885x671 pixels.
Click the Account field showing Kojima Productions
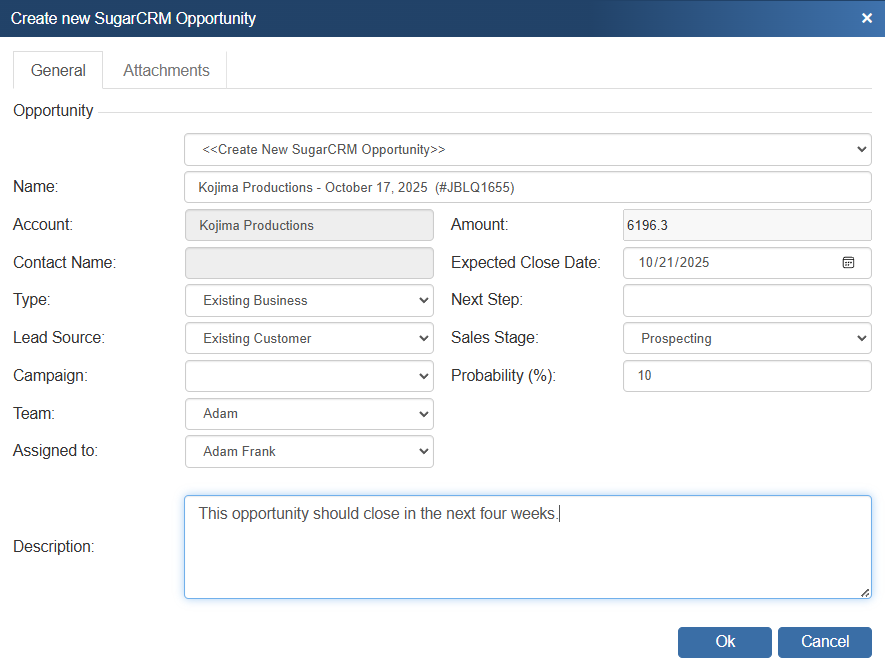point(309,225)
